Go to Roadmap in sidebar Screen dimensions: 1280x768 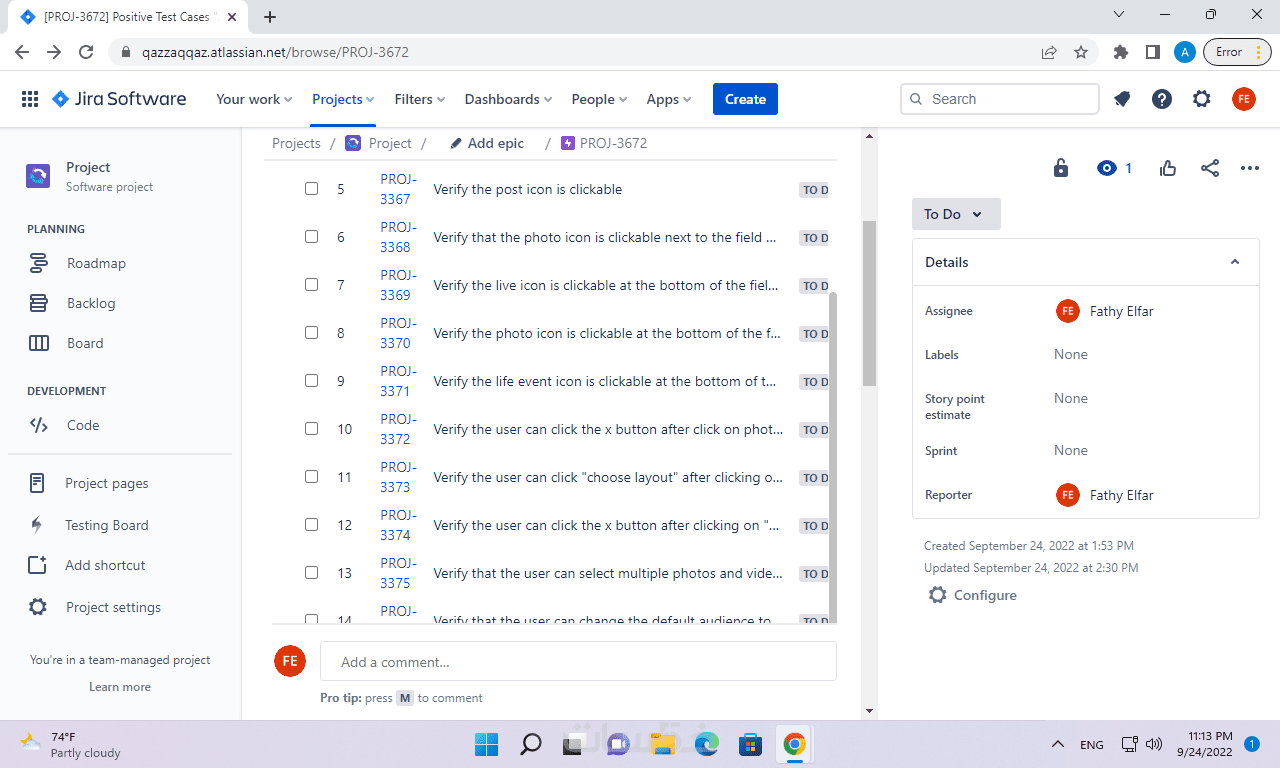[96, 263]
